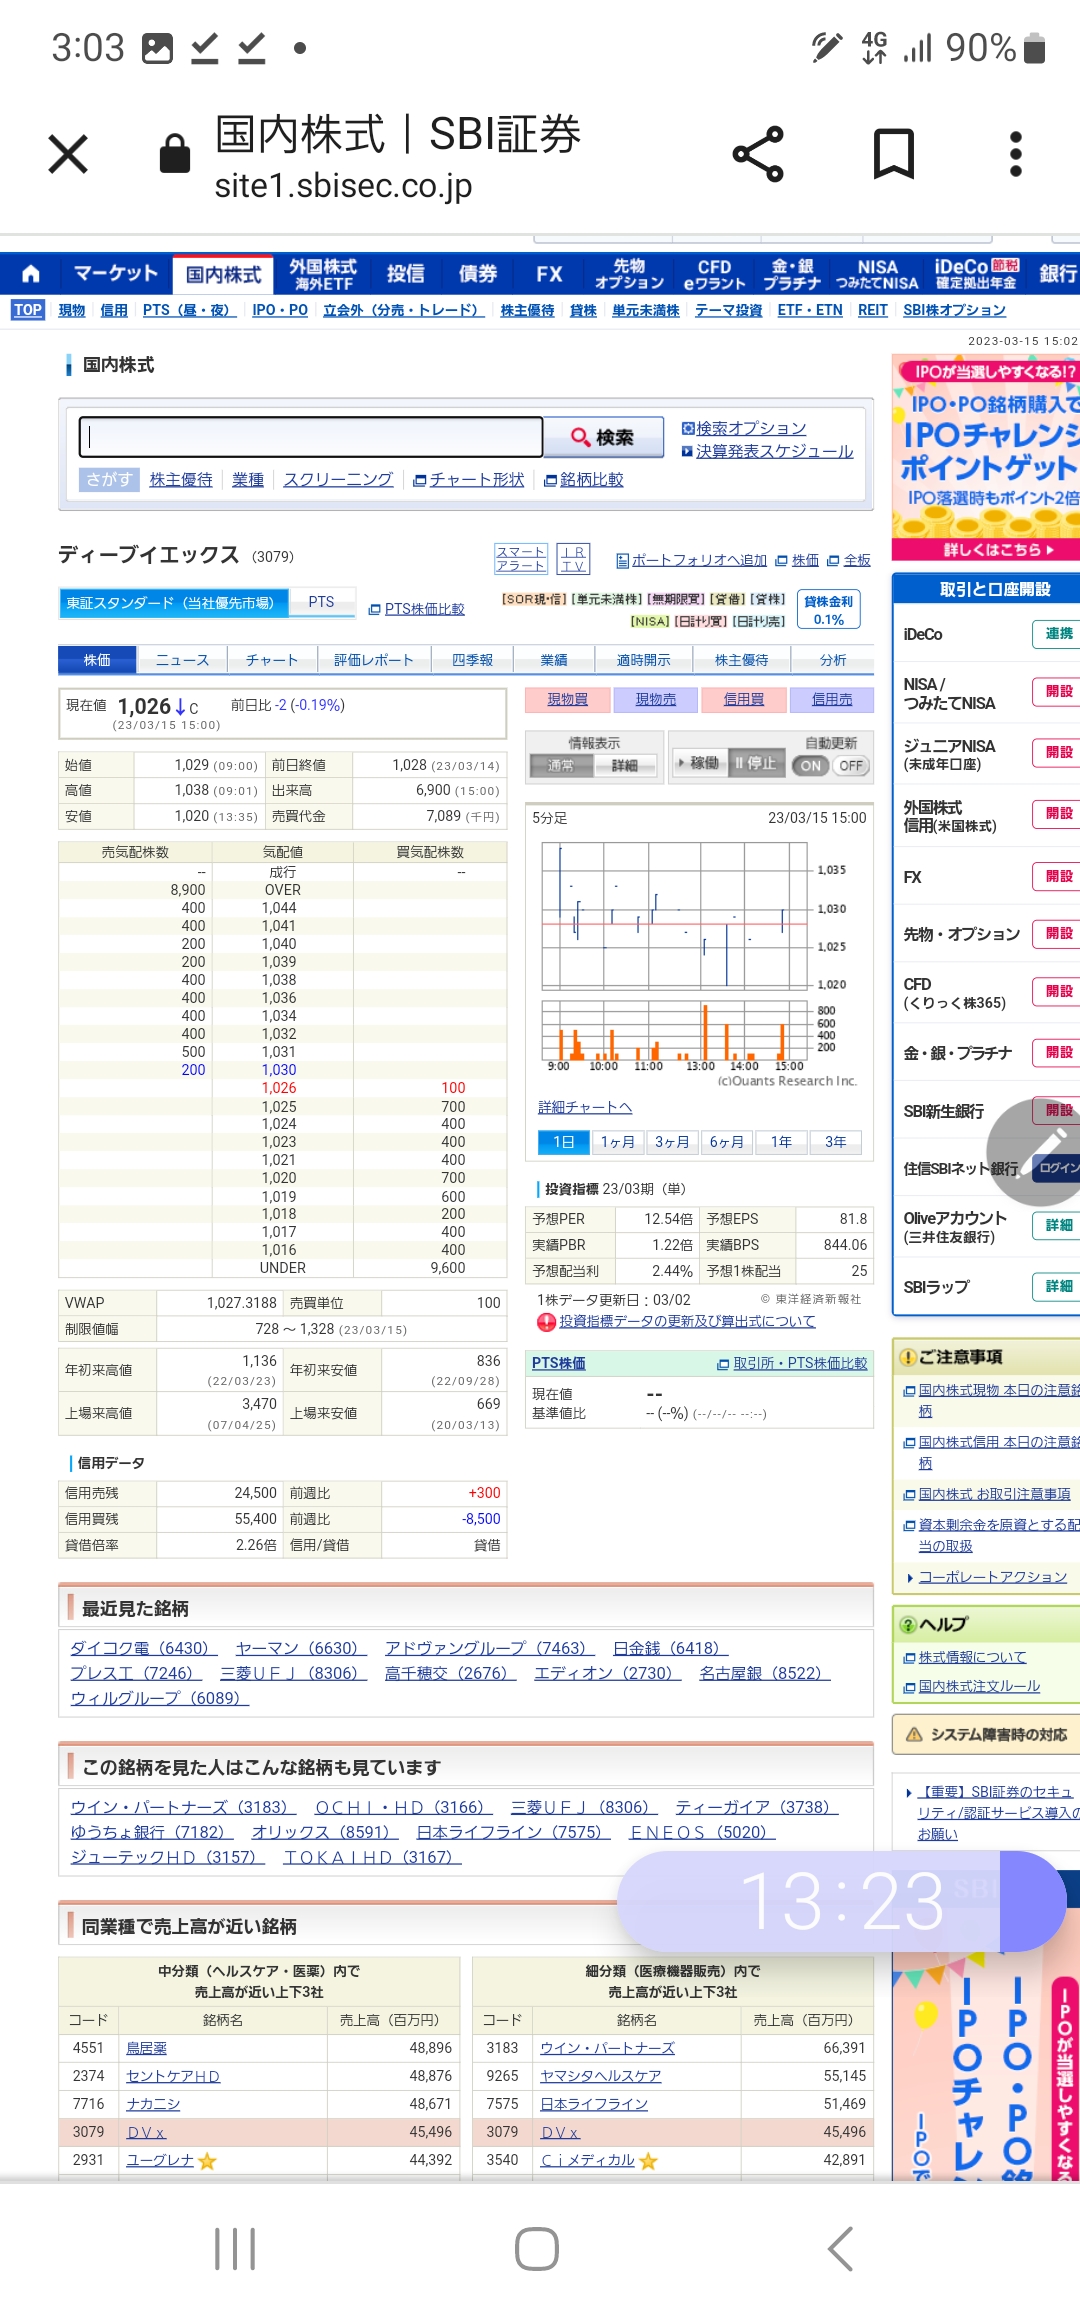1080x2316 pixels.
Task: Open the スマートアラート icon
Action: coord(520,558)
